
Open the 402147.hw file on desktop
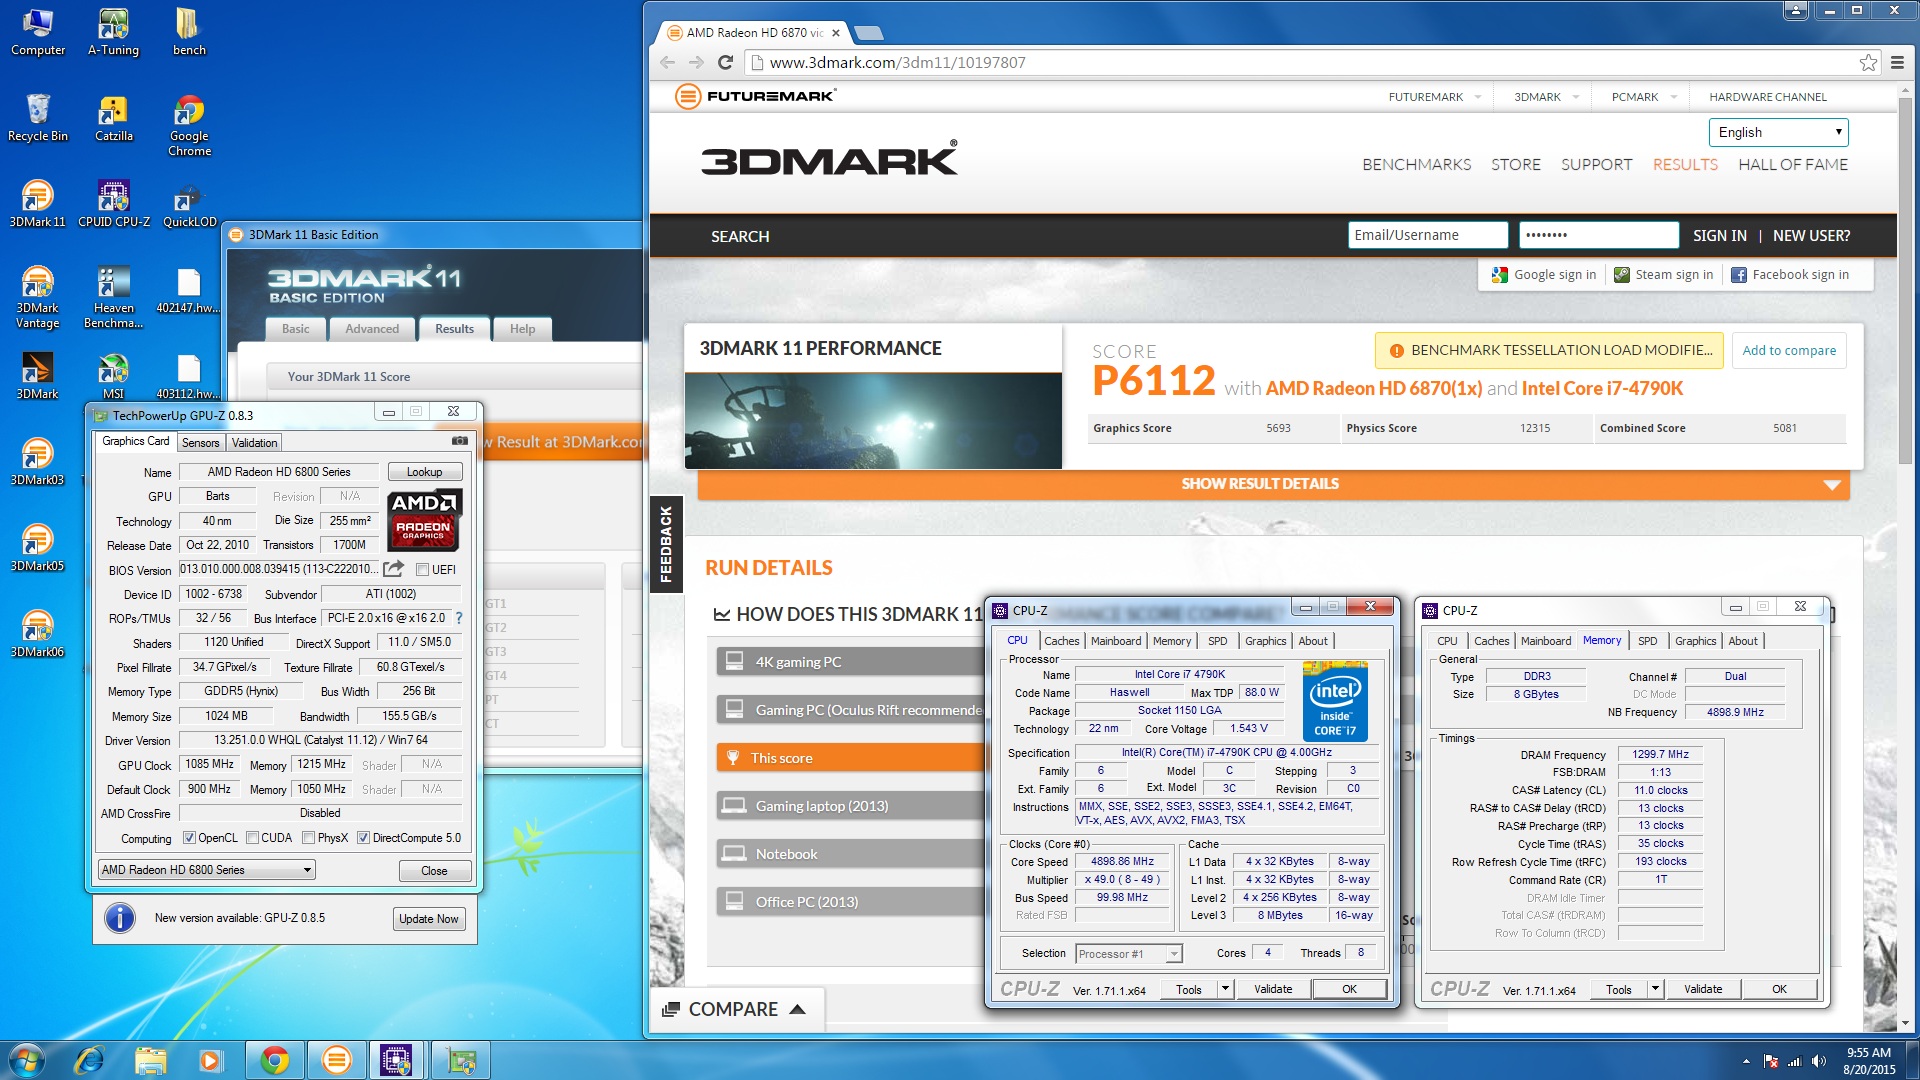point(189,290)
